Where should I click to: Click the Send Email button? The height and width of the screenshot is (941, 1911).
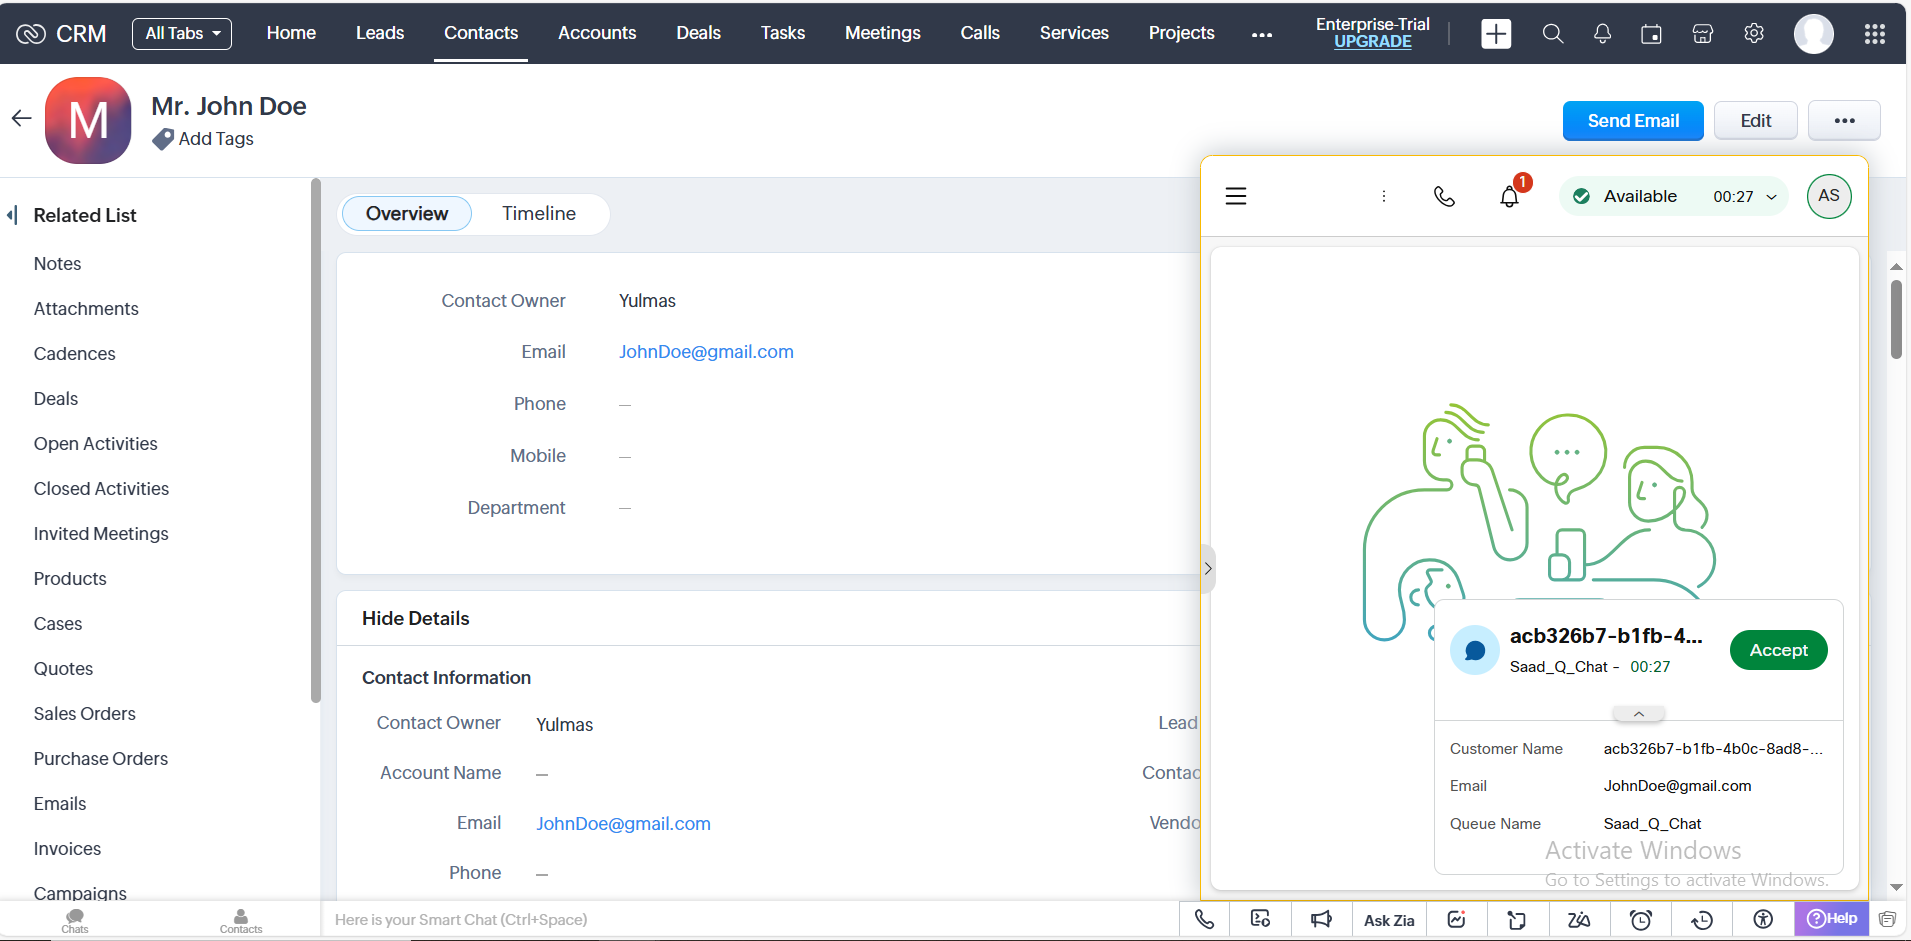1633,121
